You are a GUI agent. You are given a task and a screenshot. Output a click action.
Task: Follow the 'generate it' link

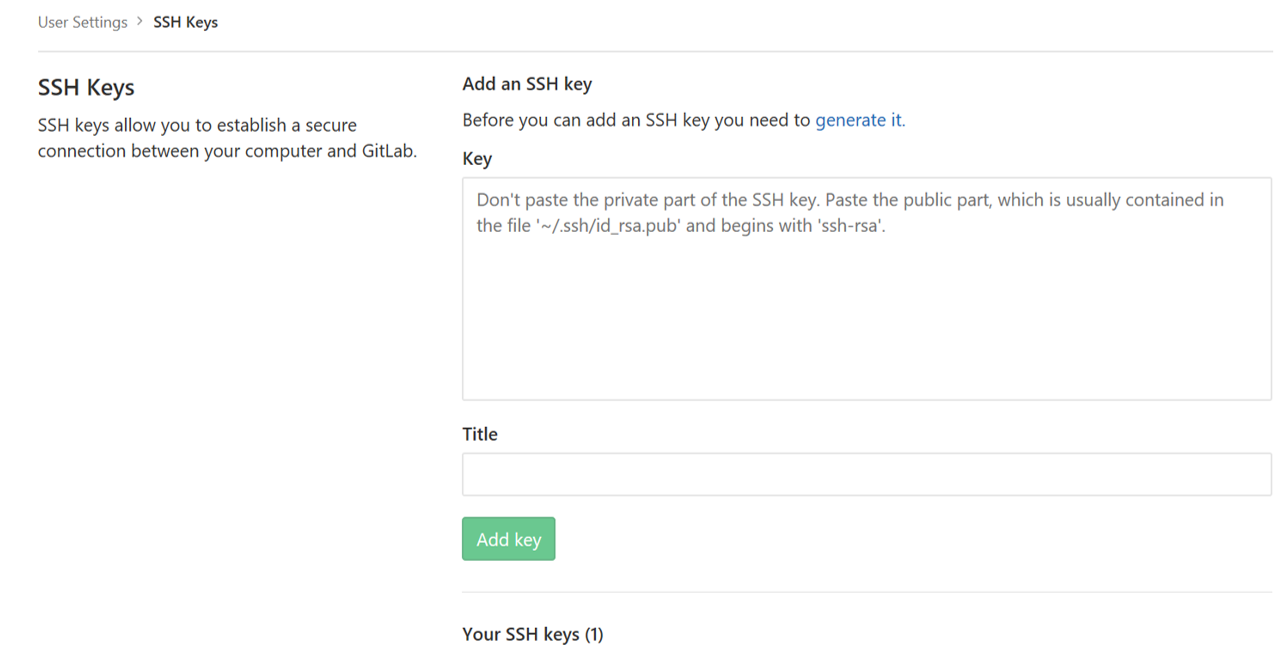point(858,120)
